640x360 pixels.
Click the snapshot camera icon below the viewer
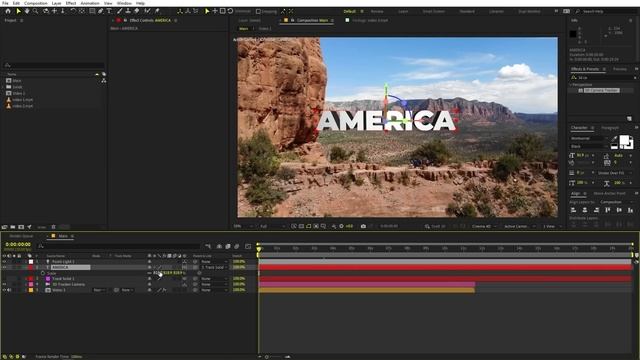[x=363, y=226]
